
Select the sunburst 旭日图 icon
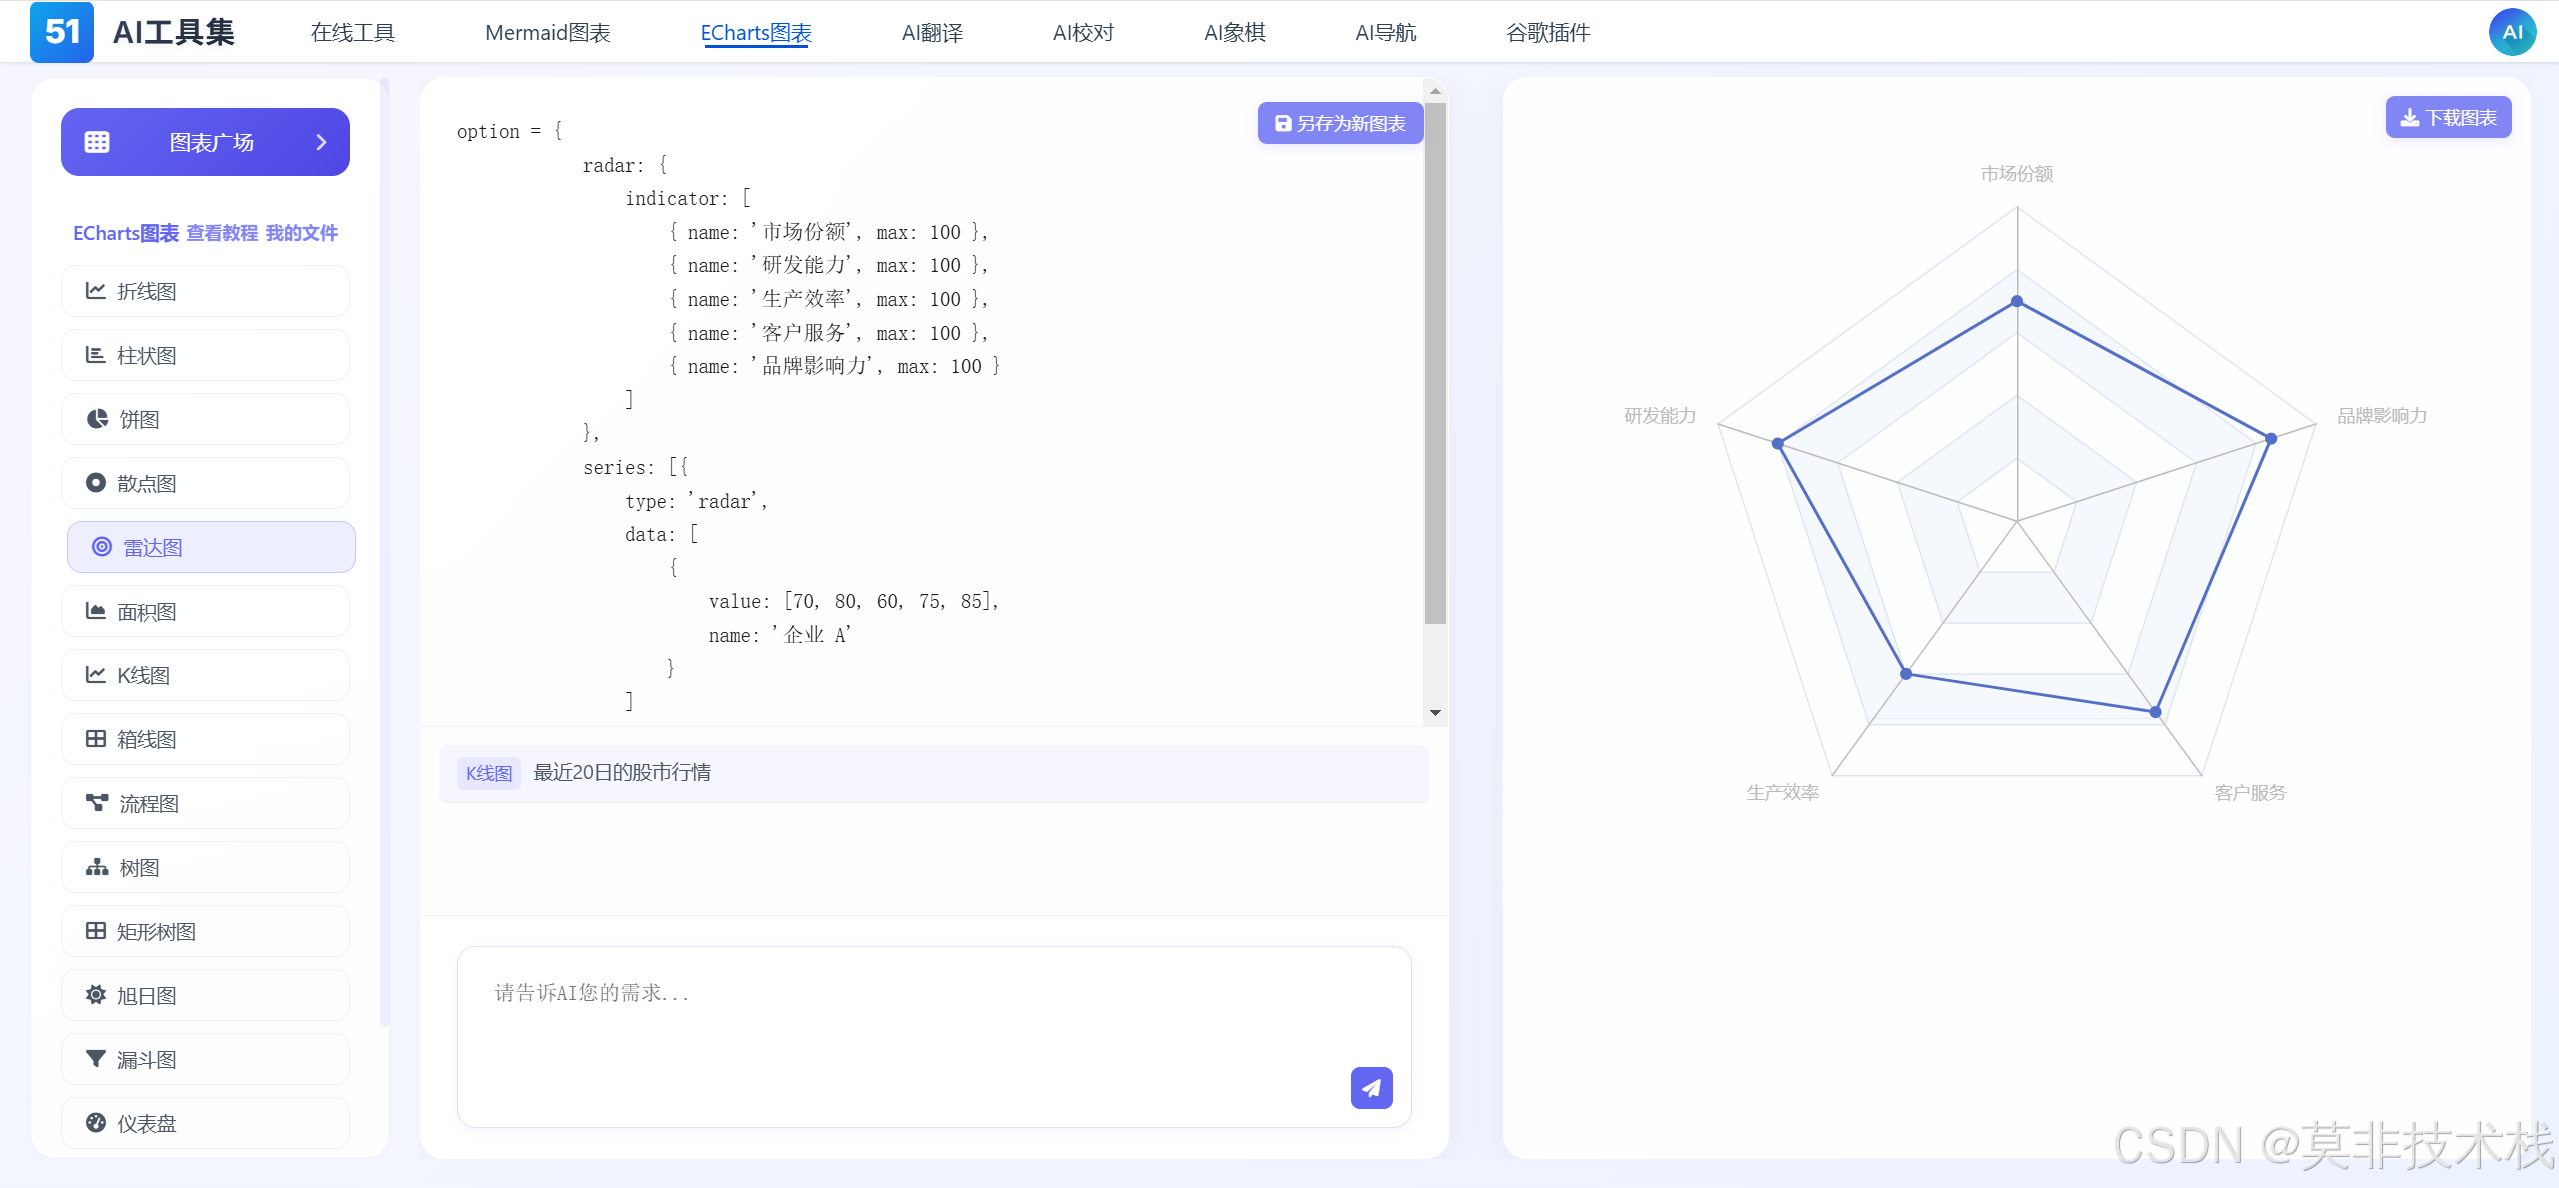click(x=96, y=995)
